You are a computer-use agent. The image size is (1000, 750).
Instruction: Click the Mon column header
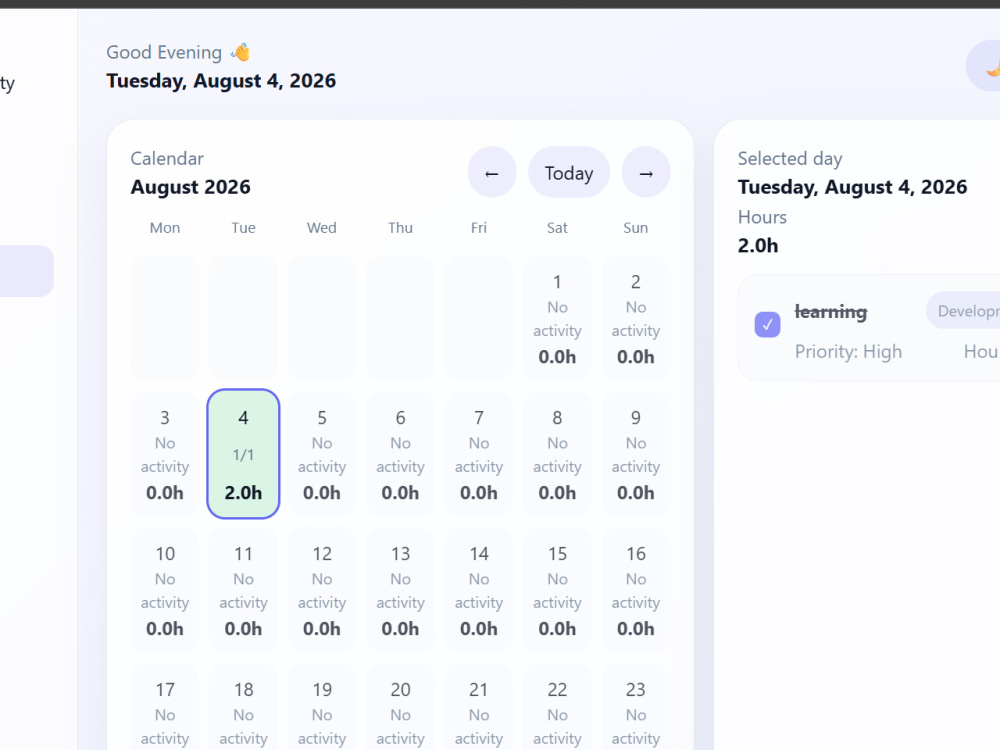point(165,228)
